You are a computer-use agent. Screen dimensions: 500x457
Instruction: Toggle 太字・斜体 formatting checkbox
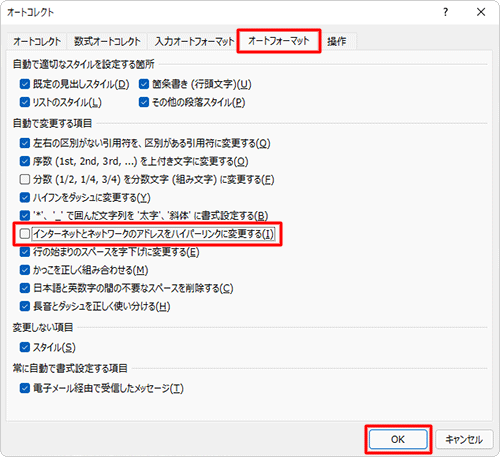click(25, 215)
